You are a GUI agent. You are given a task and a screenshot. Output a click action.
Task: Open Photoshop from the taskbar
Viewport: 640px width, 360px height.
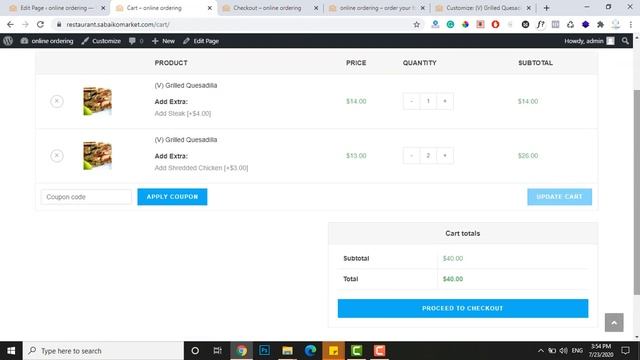click(264, 351)
